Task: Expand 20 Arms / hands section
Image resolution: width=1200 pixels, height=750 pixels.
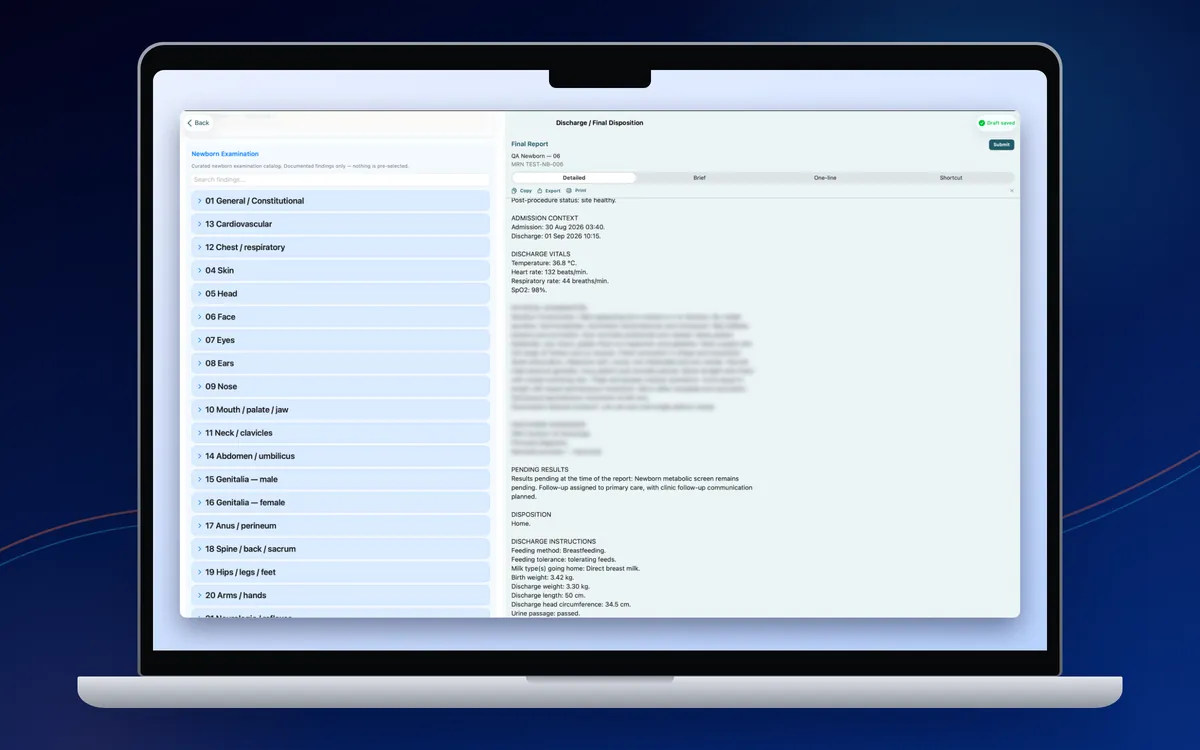Action: pyautogui.click(x=340, y=595)
